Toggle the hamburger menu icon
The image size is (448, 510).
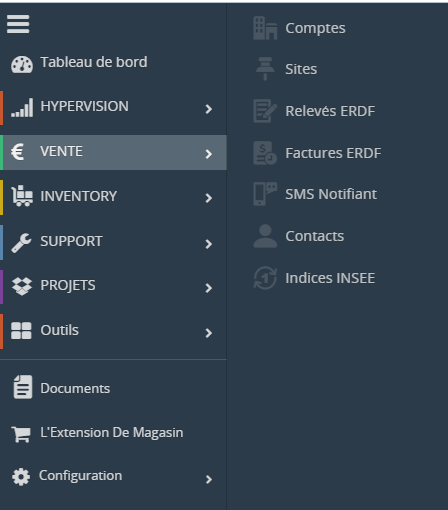pyautogui.click(x=18, y=24)
